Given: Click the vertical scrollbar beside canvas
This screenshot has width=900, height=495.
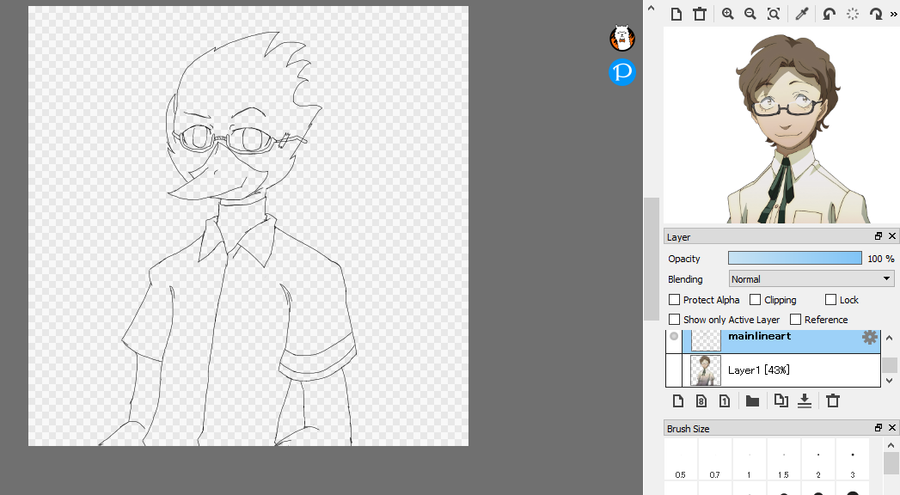Looking at the screenshot, I should 651,258.
